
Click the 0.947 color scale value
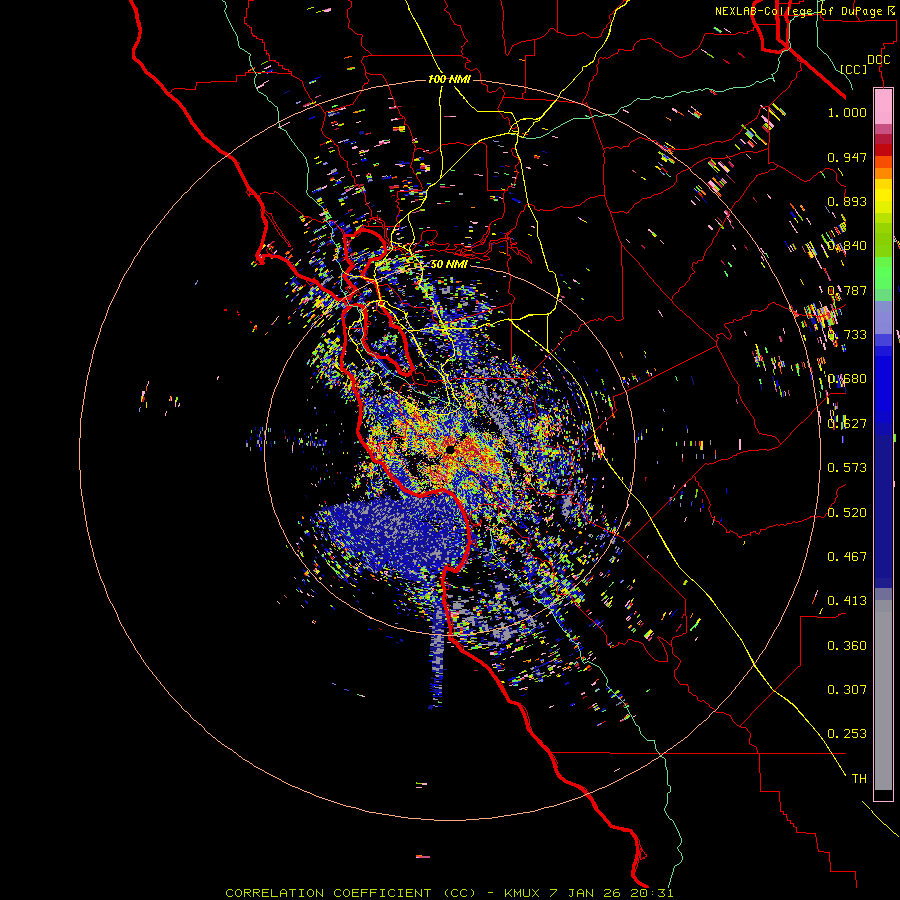tap(847, 157)
